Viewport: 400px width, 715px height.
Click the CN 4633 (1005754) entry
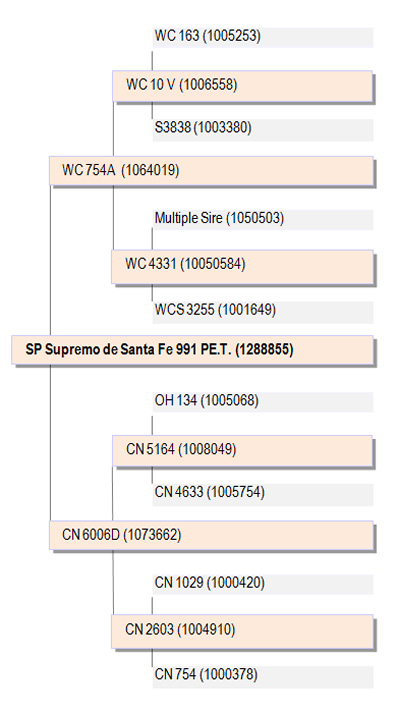pyautogui.click(x=263, y=494)
